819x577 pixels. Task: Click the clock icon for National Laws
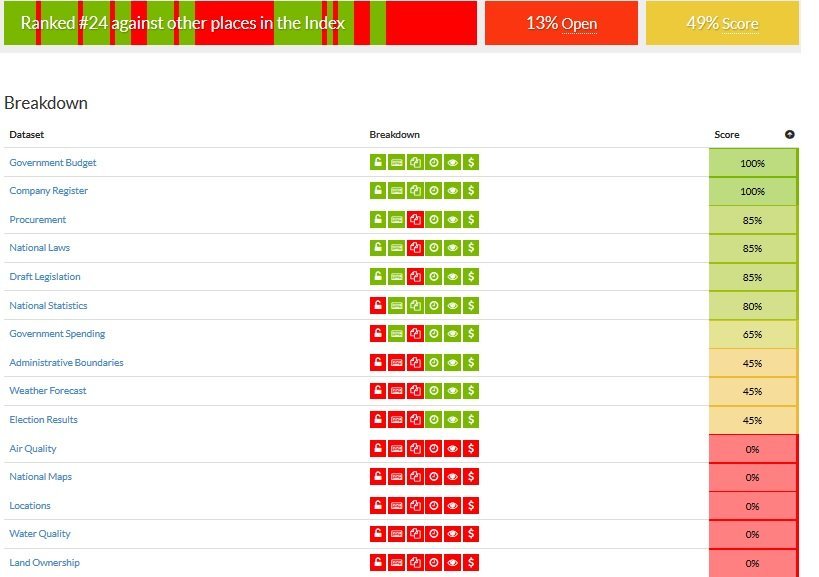click(434, 248)
